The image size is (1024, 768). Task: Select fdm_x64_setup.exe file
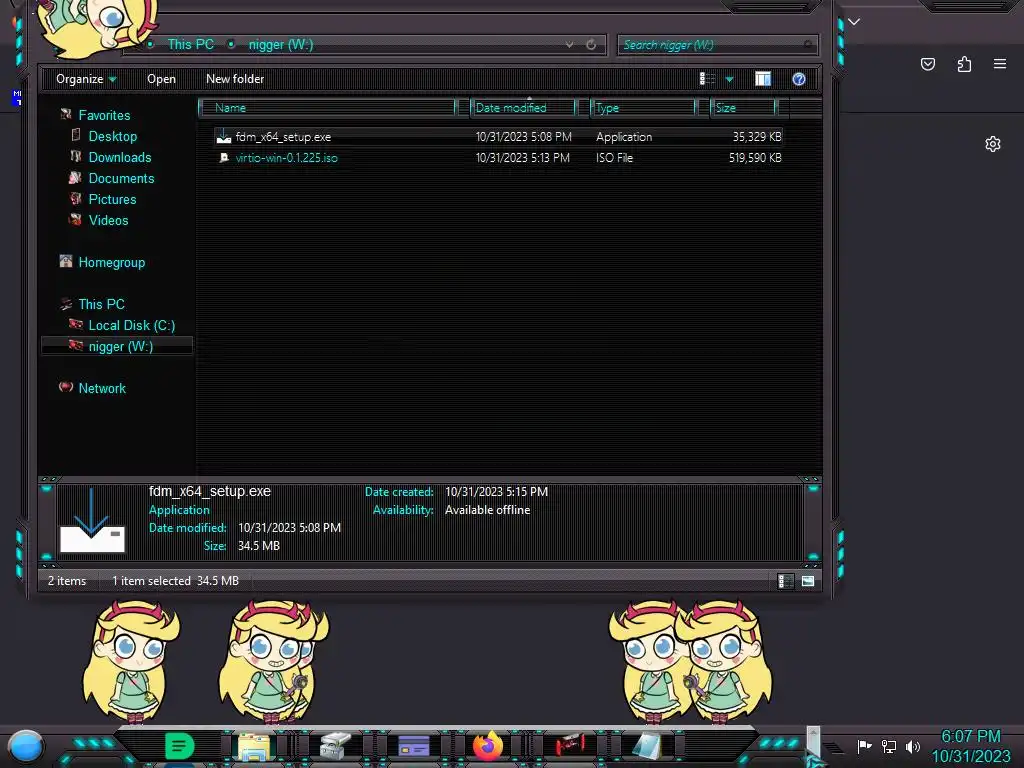pyautogui.click(x=283, y=136)
